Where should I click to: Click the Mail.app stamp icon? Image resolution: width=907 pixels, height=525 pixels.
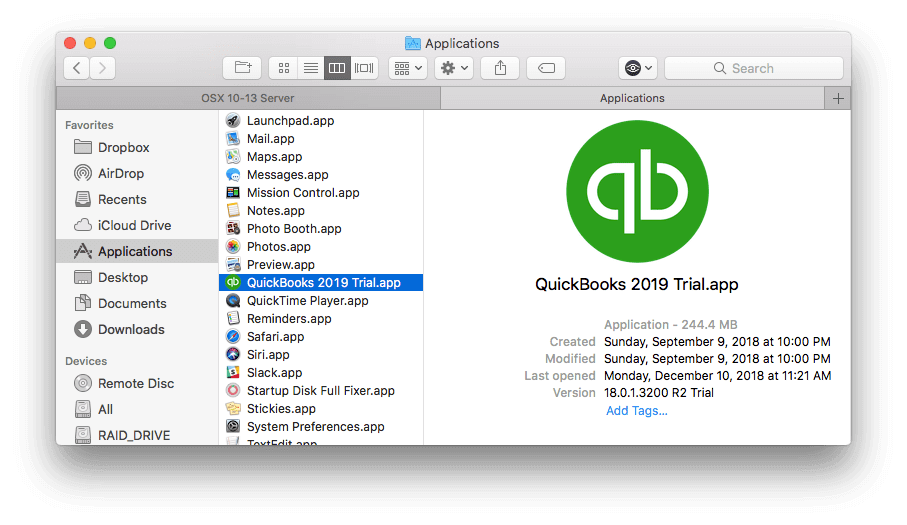point(233,139)
